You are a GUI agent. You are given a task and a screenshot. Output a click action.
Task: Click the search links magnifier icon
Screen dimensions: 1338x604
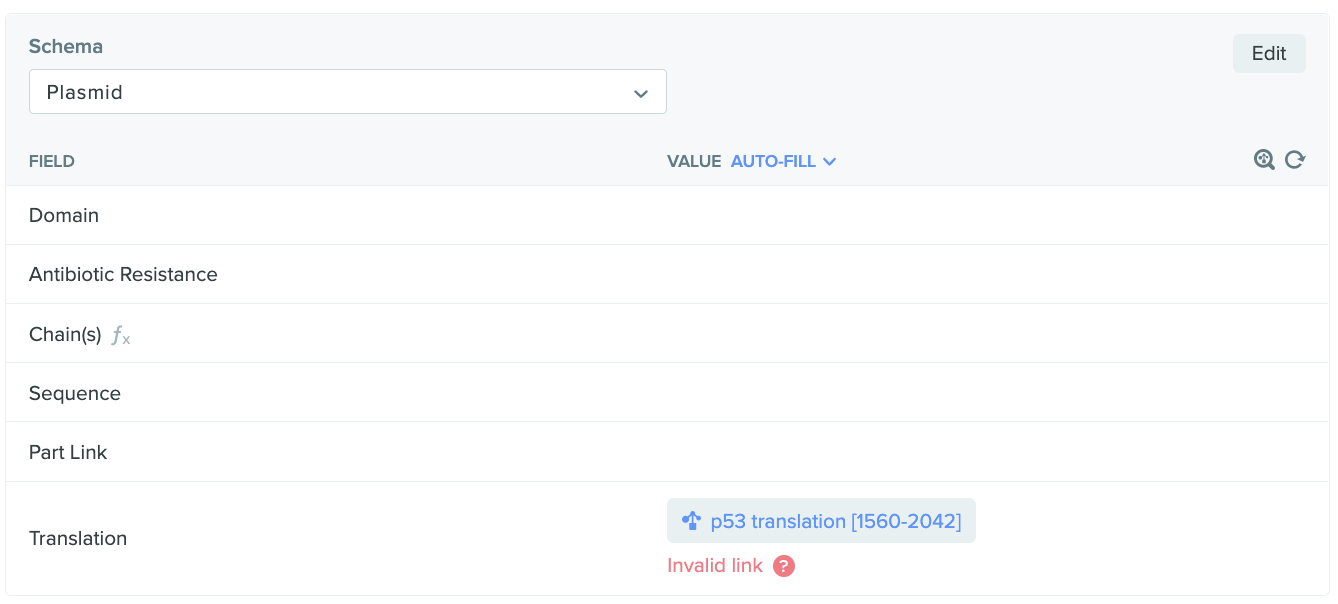[1264, 160]
